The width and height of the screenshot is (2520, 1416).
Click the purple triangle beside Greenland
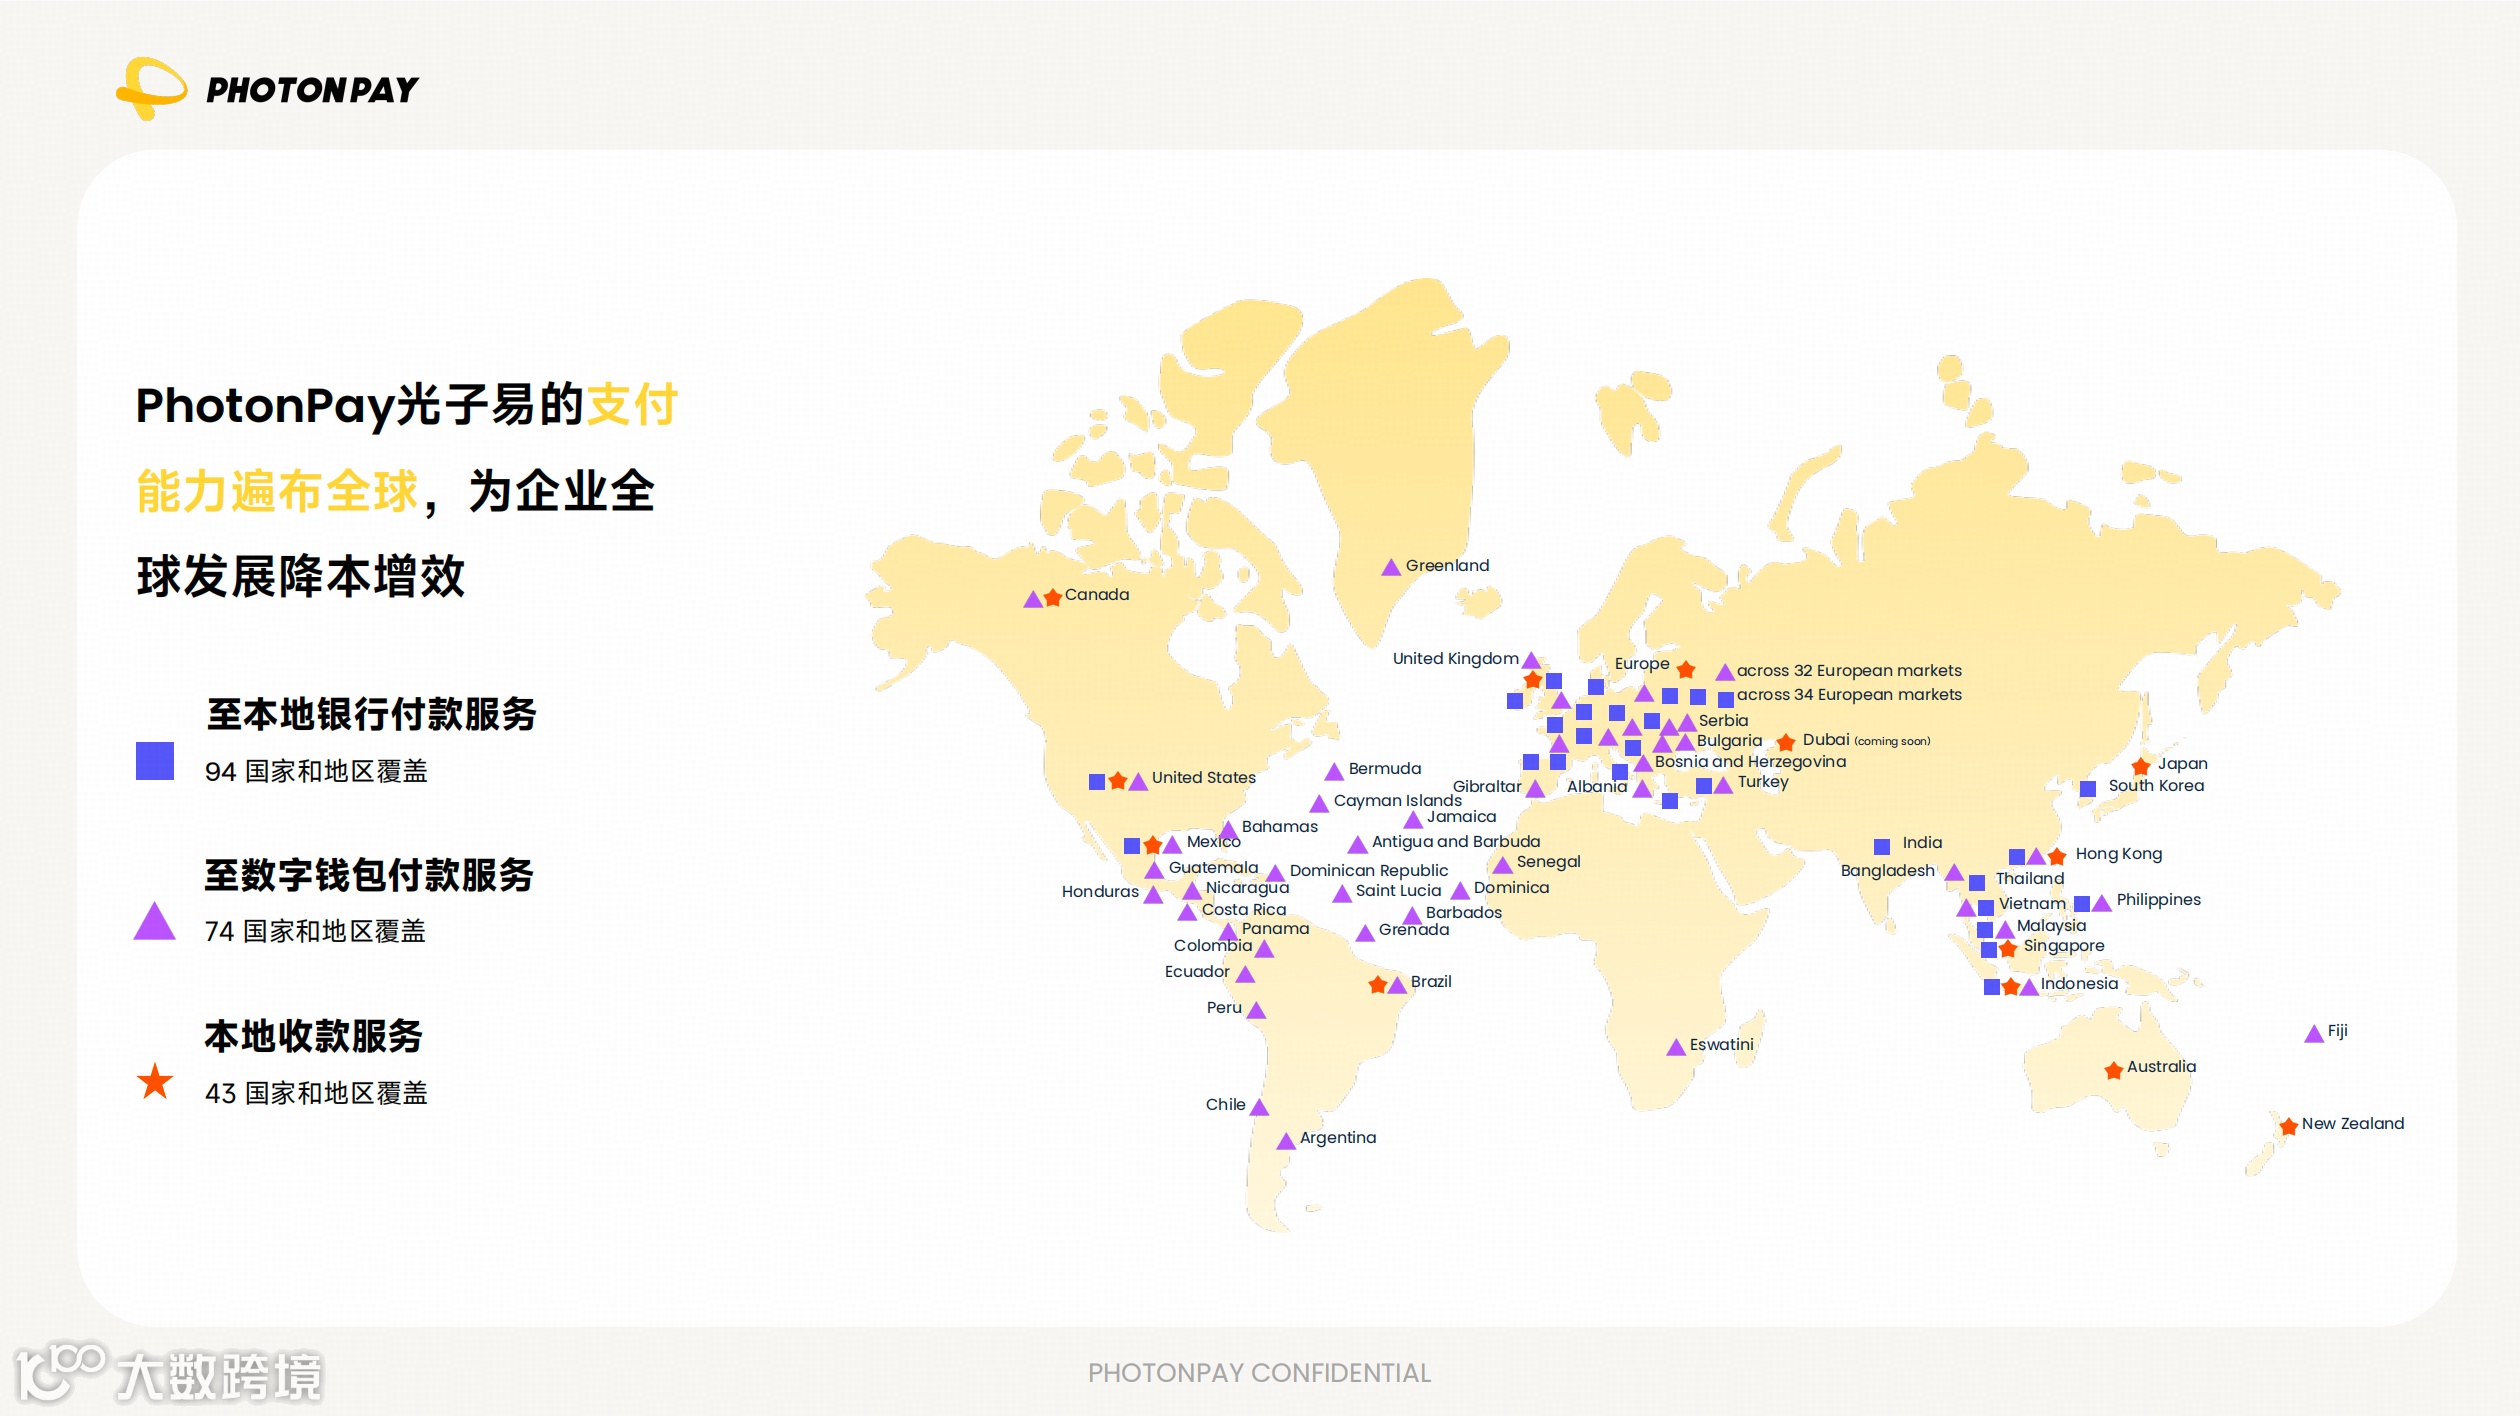(x=1390, y=568)
